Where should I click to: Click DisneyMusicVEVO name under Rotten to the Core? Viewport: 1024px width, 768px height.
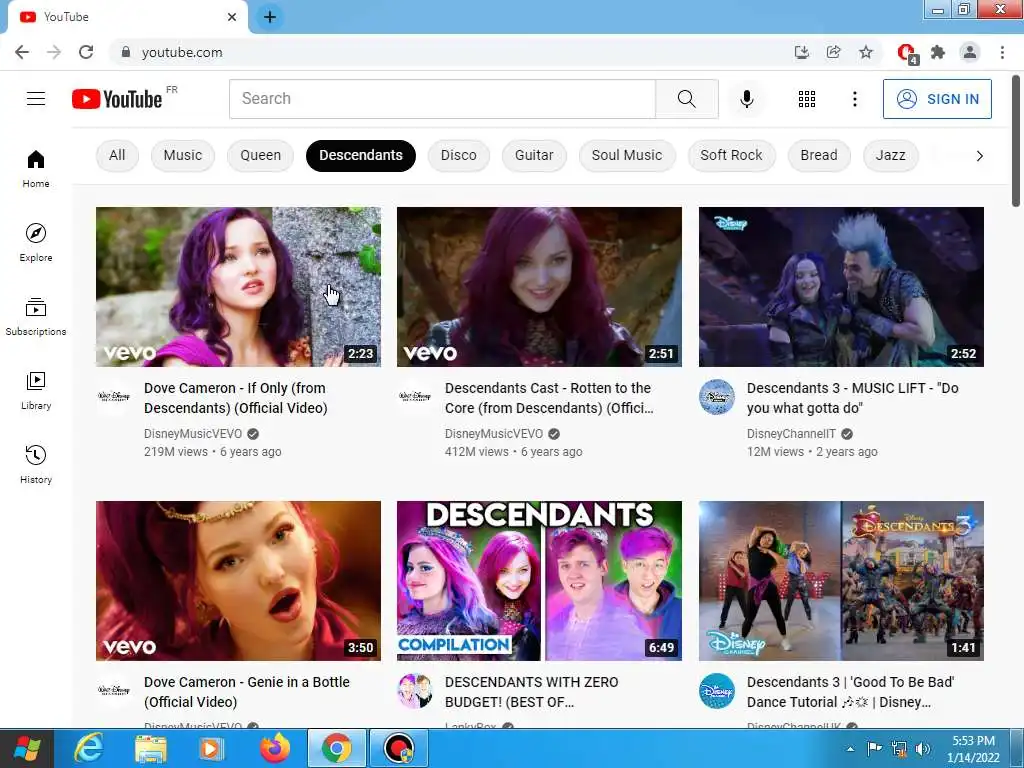494,434
